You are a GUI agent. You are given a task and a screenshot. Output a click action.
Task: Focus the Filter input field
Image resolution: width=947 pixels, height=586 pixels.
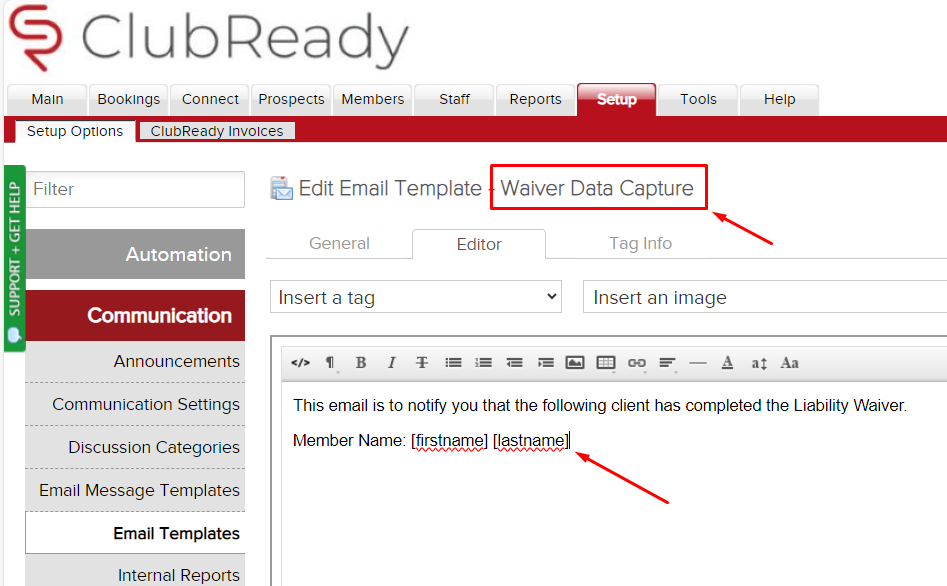(x=135, y=189)
